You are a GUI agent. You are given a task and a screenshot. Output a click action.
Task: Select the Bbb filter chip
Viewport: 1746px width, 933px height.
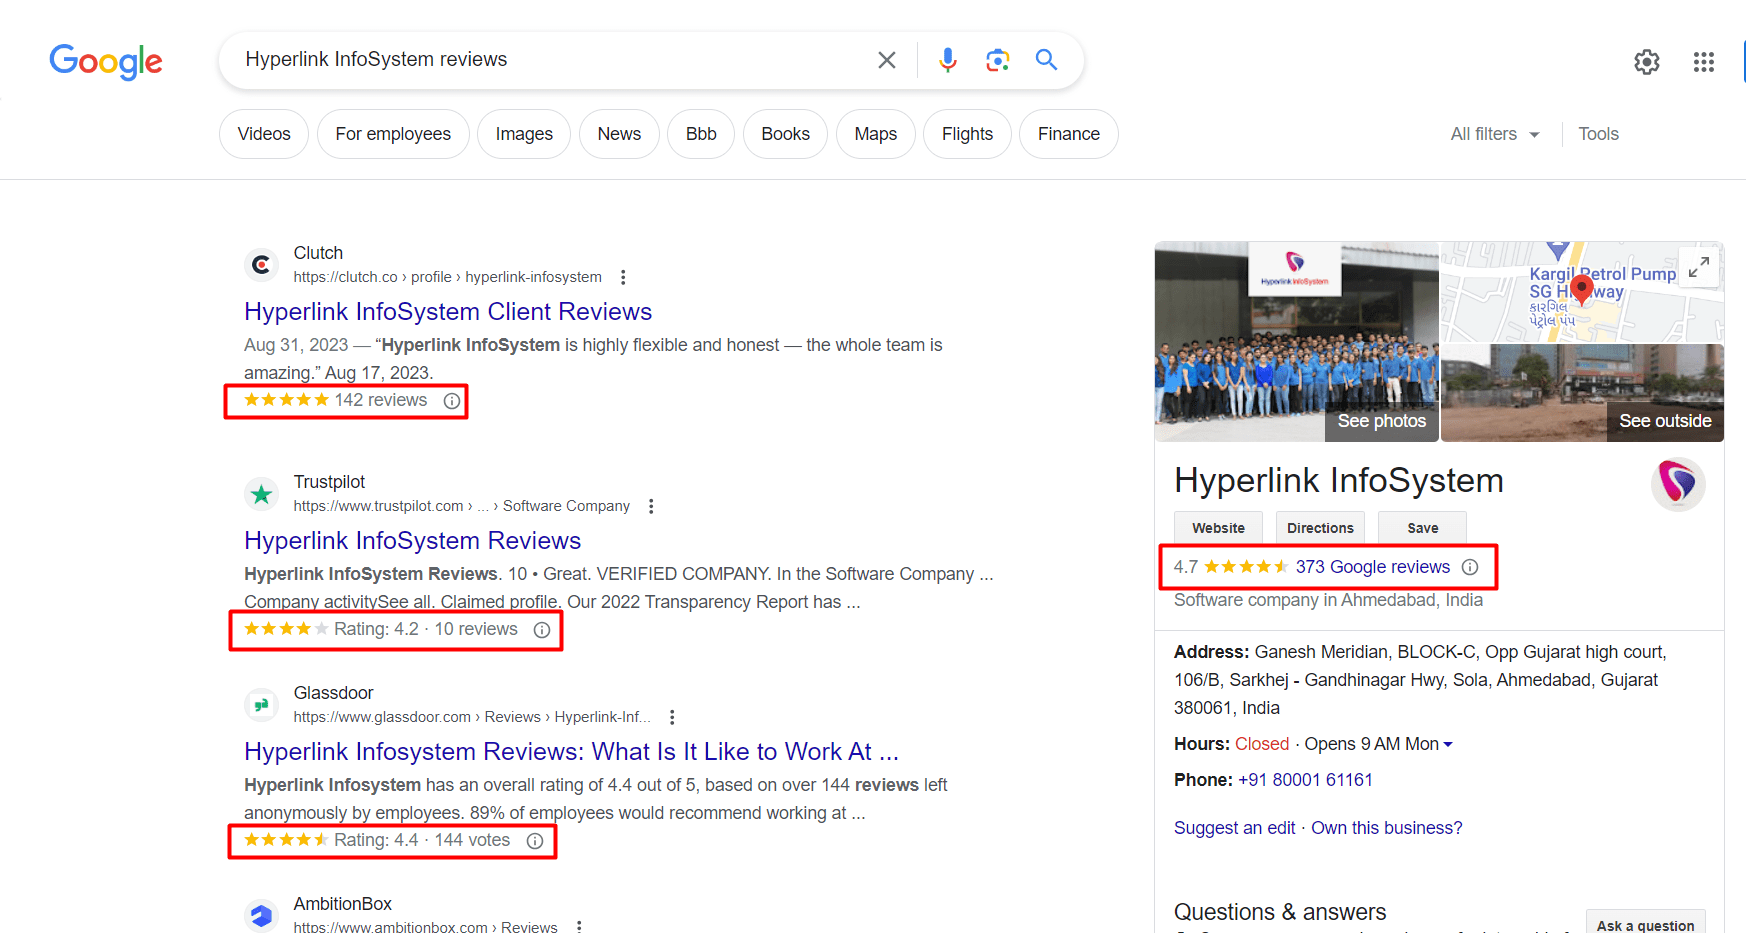pyautogui.click(x=701, y=134)
